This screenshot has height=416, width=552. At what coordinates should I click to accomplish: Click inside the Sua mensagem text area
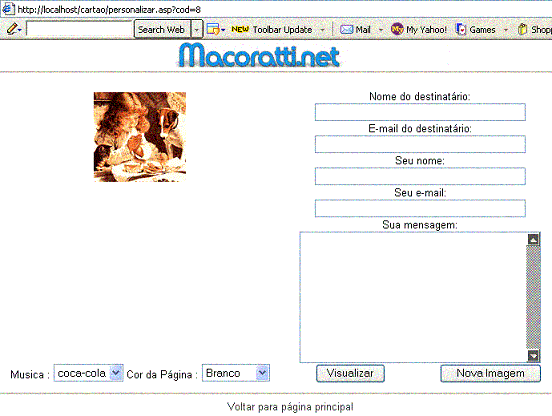tap(413, 297)
